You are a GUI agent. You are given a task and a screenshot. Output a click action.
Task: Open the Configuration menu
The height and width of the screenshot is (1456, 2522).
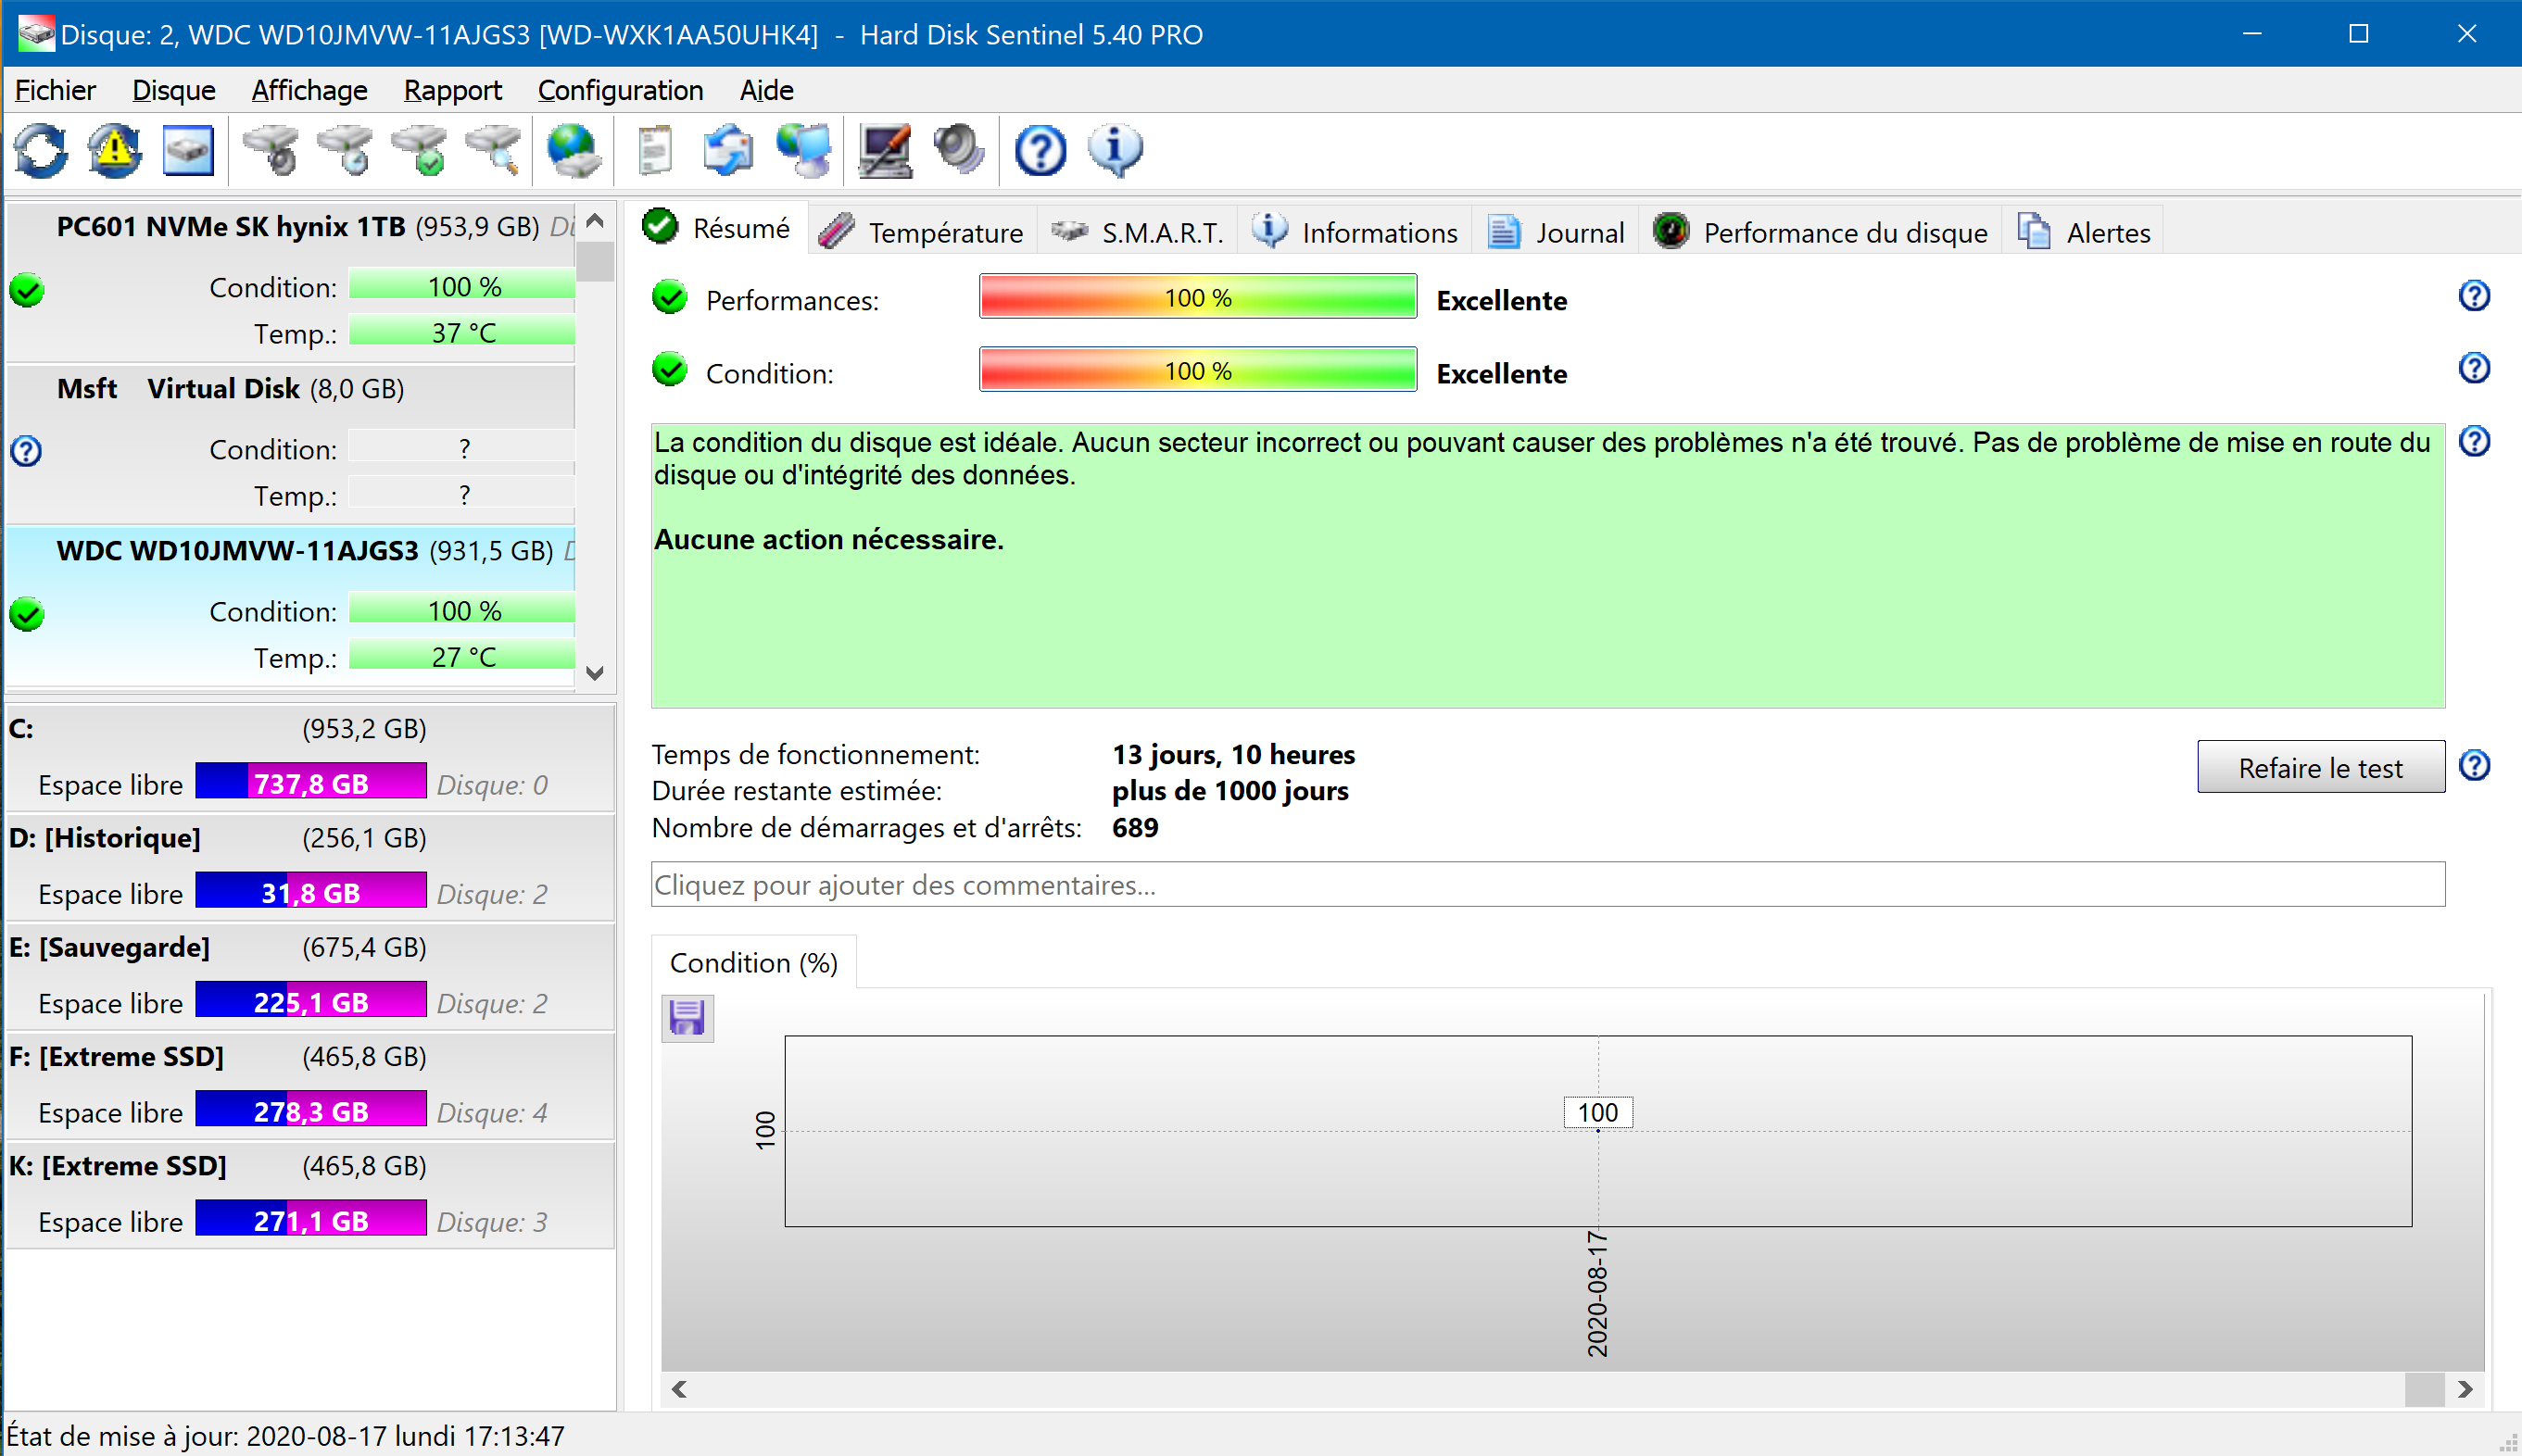620,90
